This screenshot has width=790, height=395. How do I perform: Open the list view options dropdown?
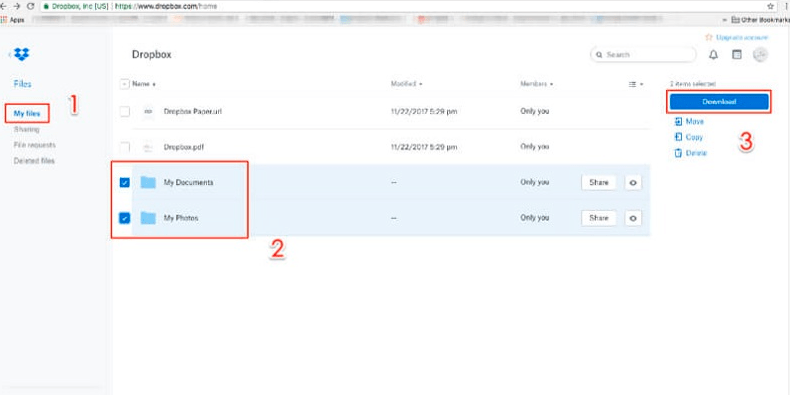[x=636, y=84]
